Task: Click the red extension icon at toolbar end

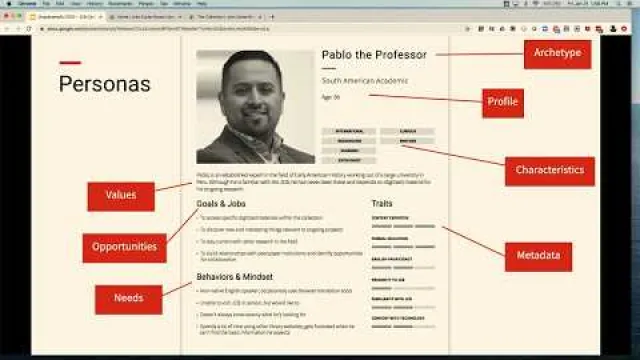Action: tap(624, 29)
